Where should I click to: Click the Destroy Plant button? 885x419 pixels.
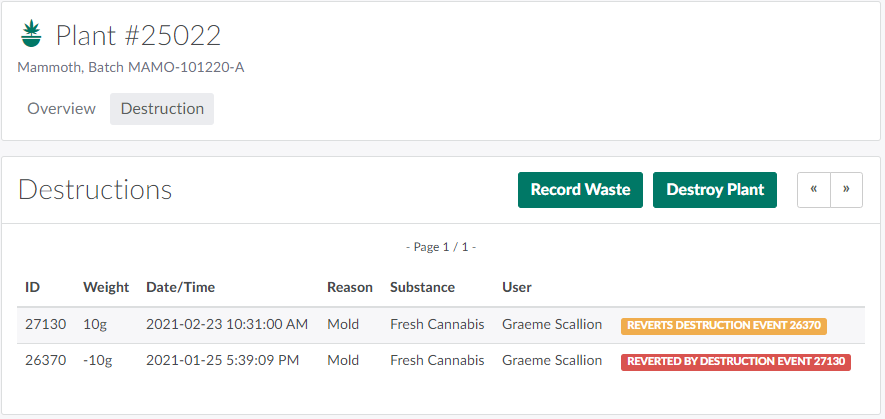[x=714, y=190]
